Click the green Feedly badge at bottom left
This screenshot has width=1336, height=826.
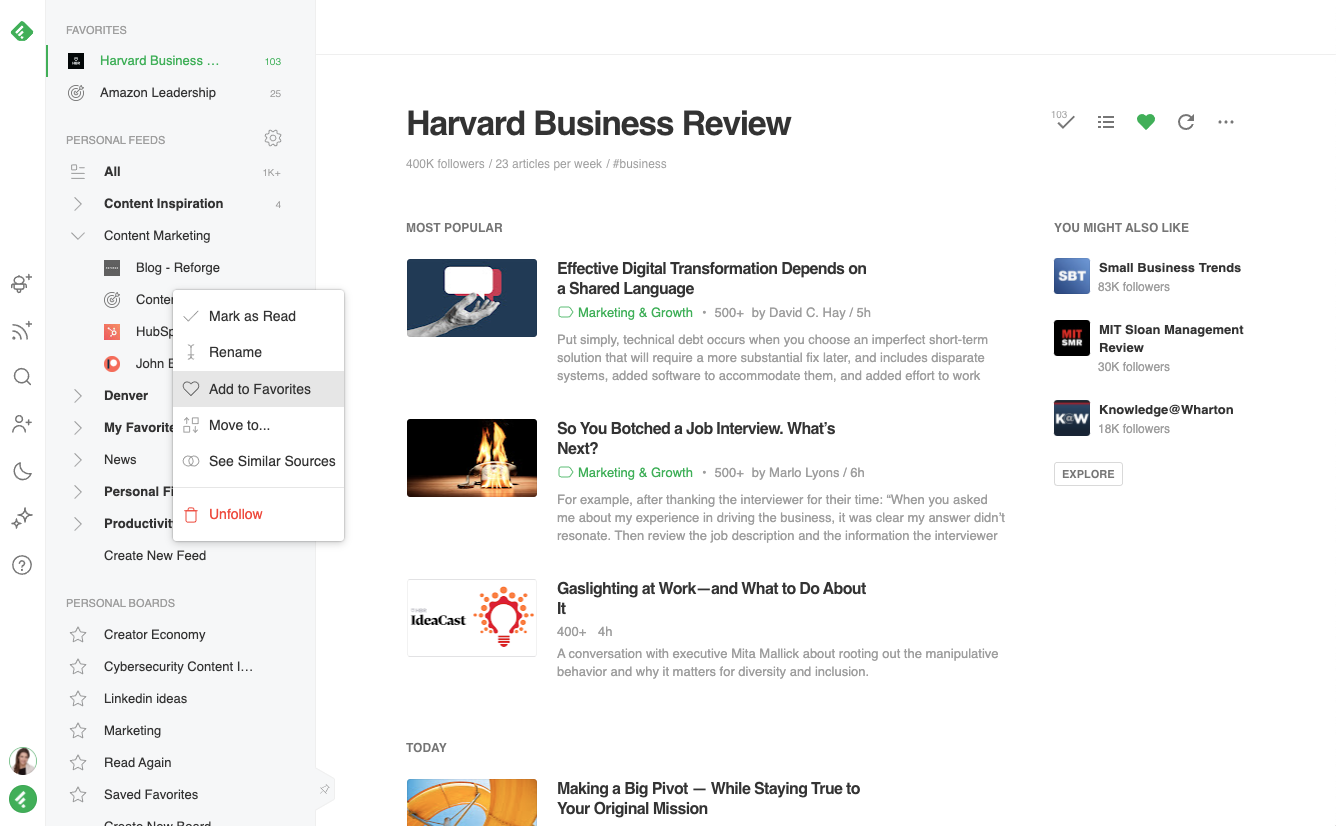tap(23, 799)
